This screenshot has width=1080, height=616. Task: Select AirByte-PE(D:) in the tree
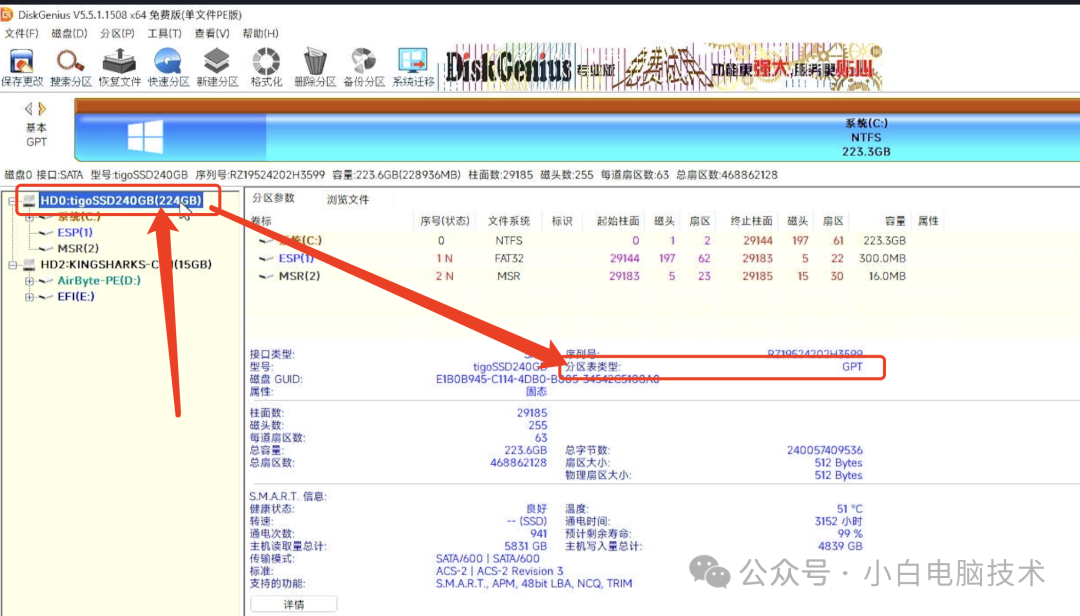pyautogui.click(x=99, y=280)
